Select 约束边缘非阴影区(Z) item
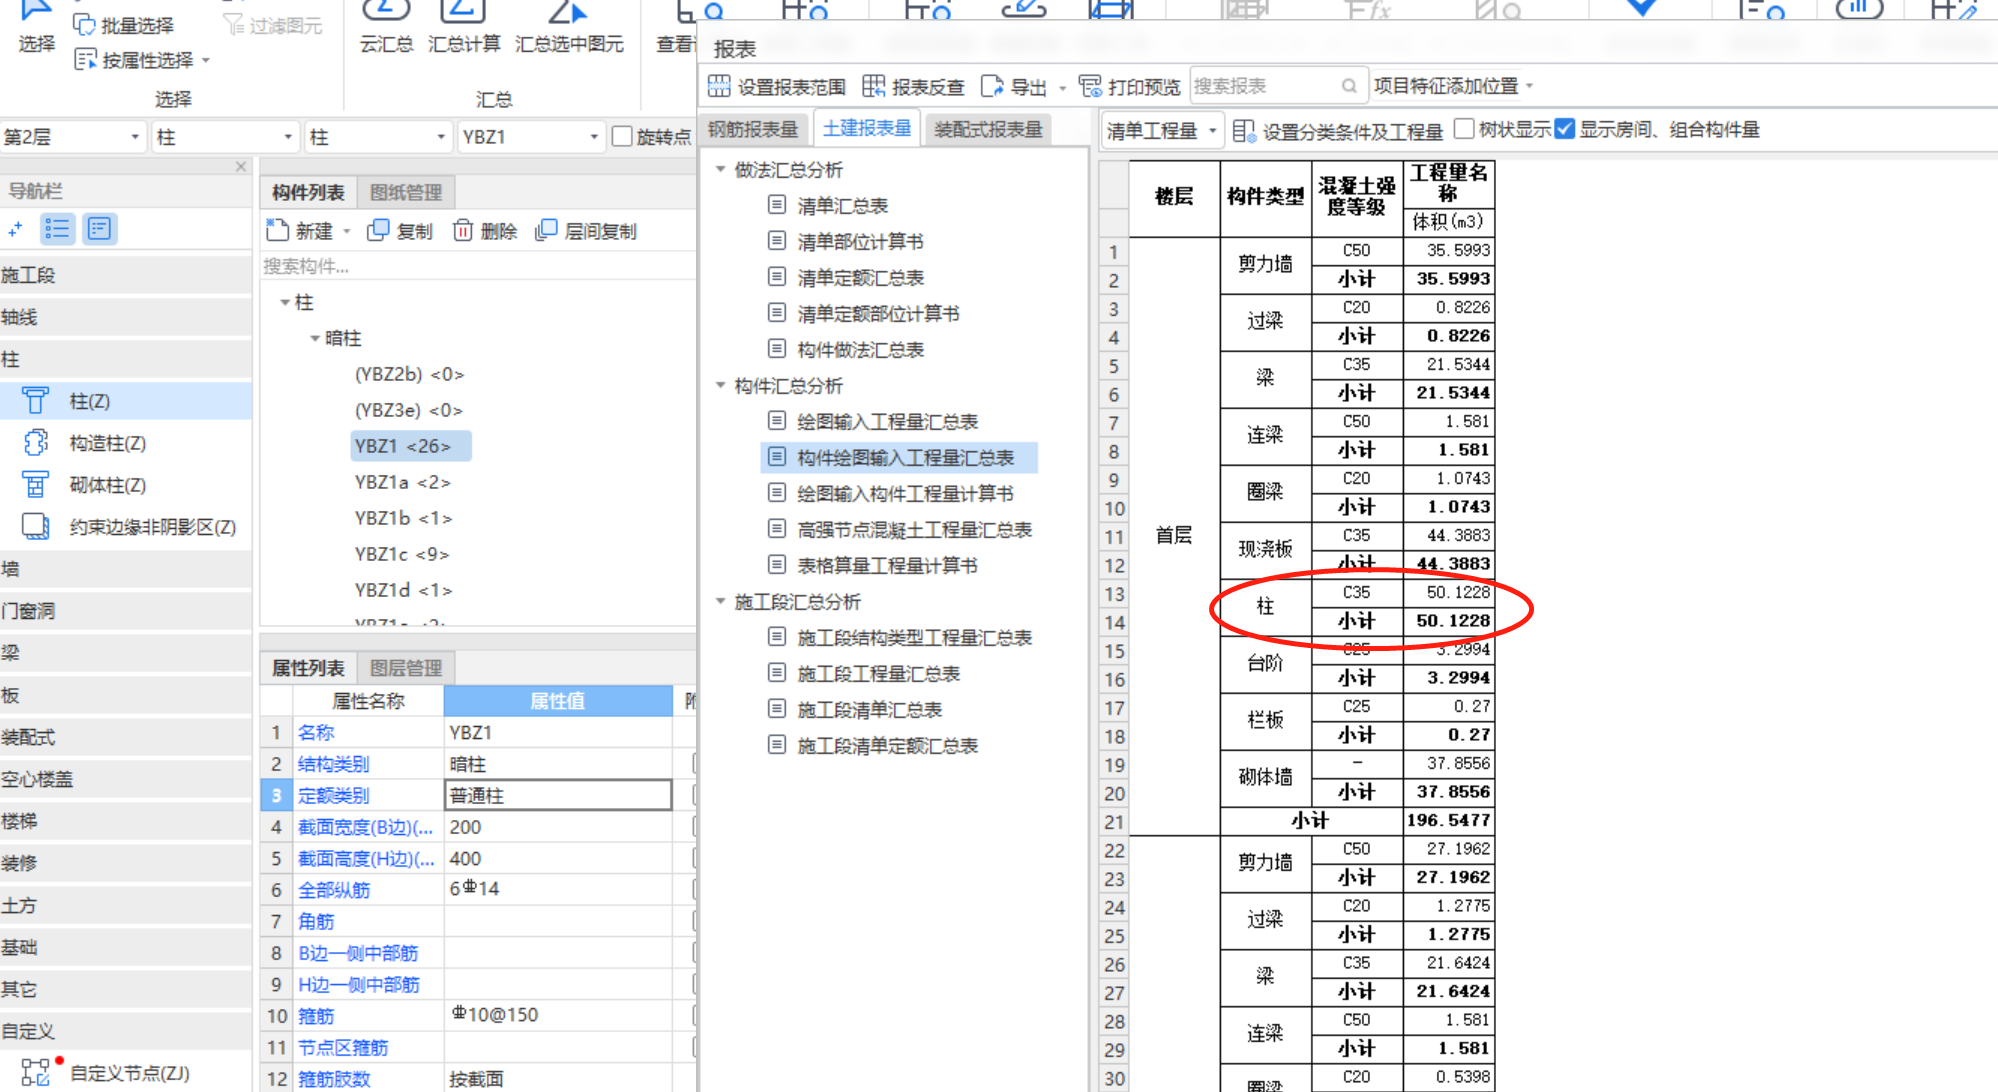 (126, 527)
